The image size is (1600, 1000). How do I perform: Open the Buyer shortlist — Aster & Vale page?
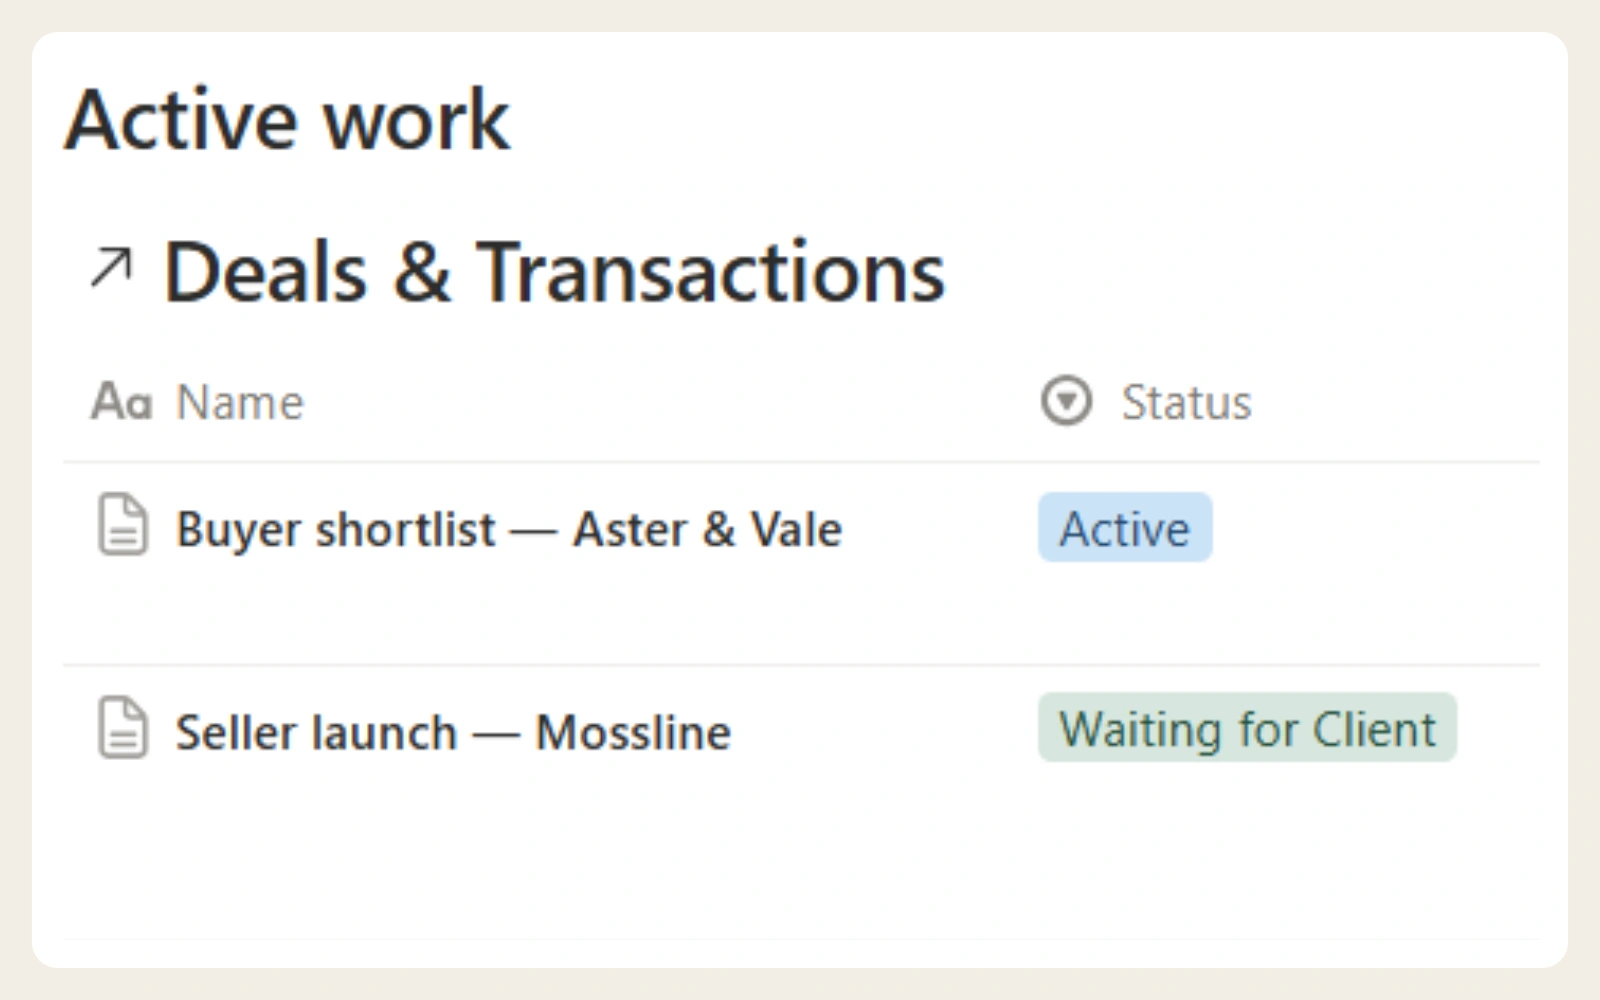[509, 528]
